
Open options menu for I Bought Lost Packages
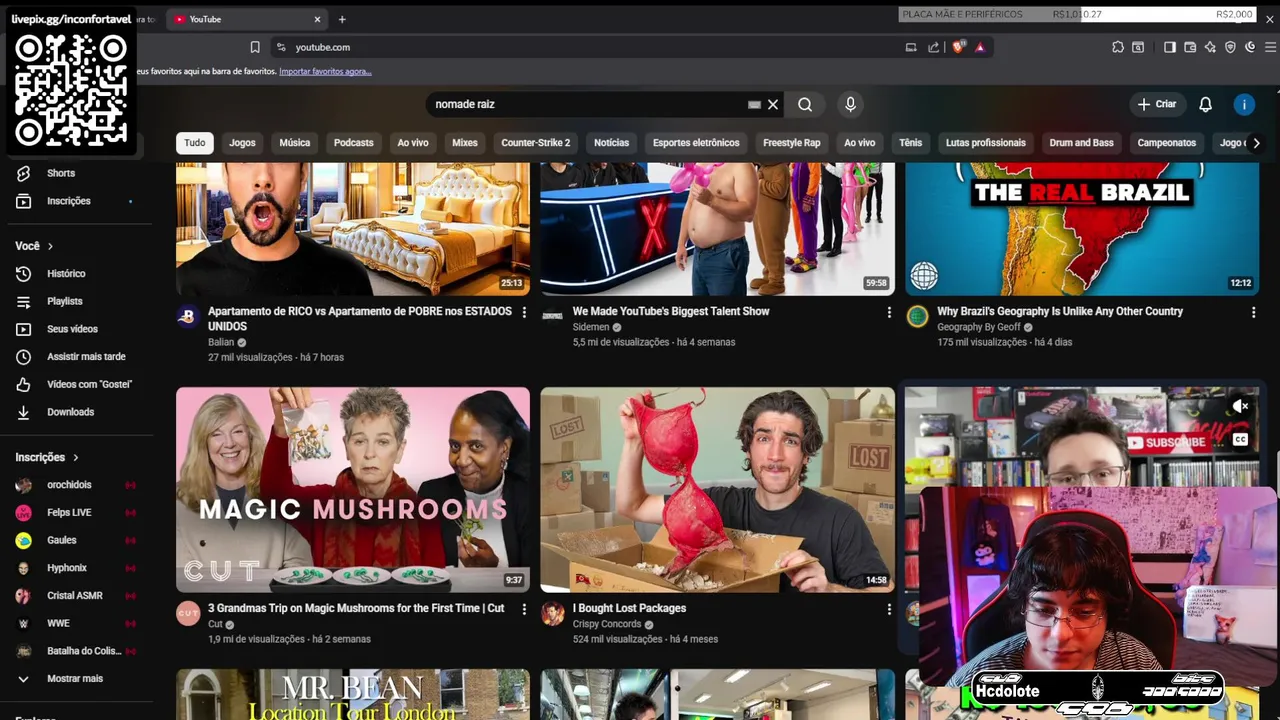[889, 609]
